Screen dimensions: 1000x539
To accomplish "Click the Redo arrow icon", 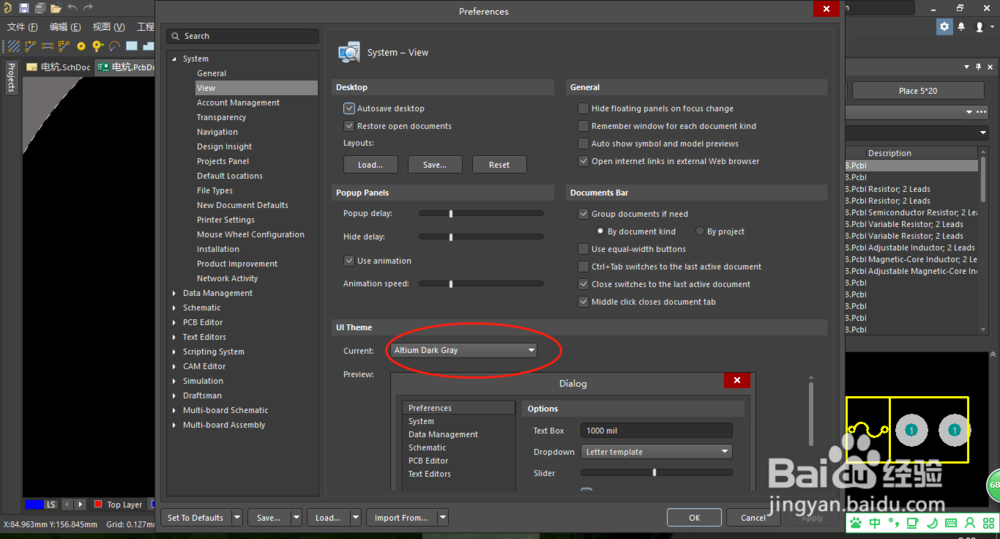I will click(88, 8).
